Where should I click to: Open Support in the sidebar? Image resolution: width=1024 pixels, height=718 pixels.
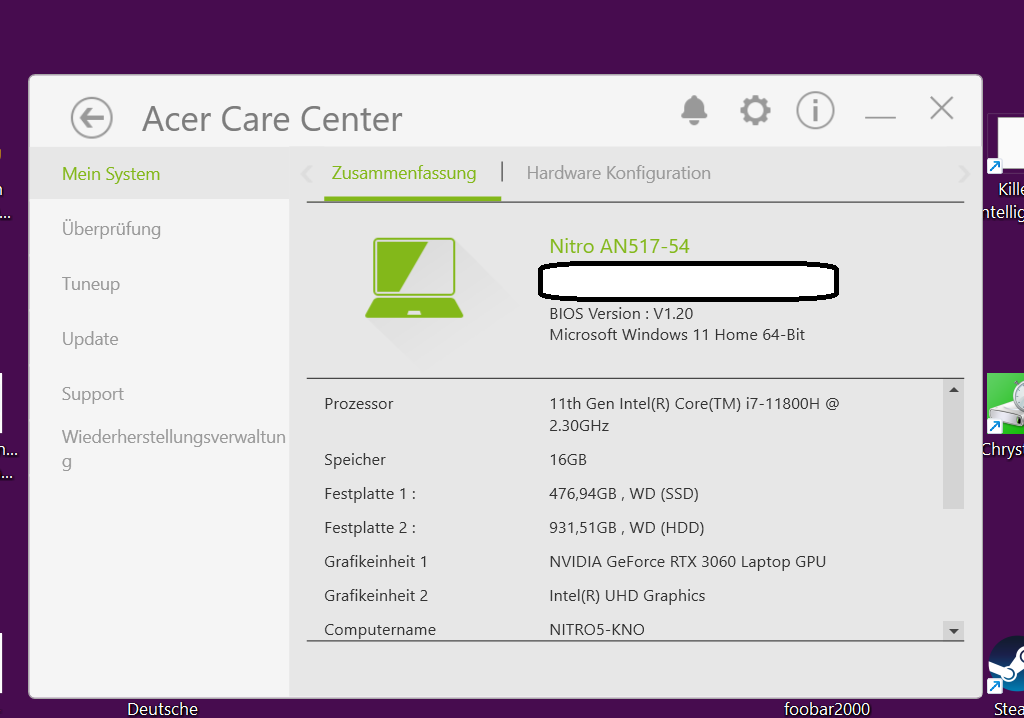(x=93, y=393)
